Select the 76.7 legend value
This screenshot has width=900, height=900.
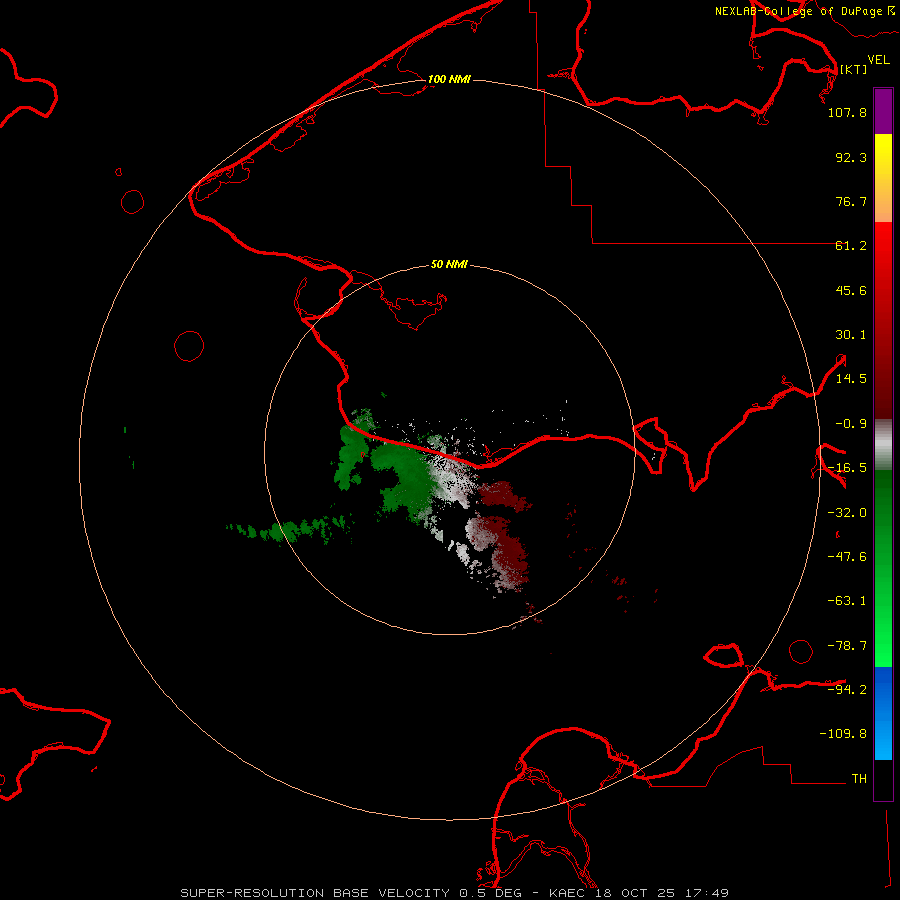[851, 201]
